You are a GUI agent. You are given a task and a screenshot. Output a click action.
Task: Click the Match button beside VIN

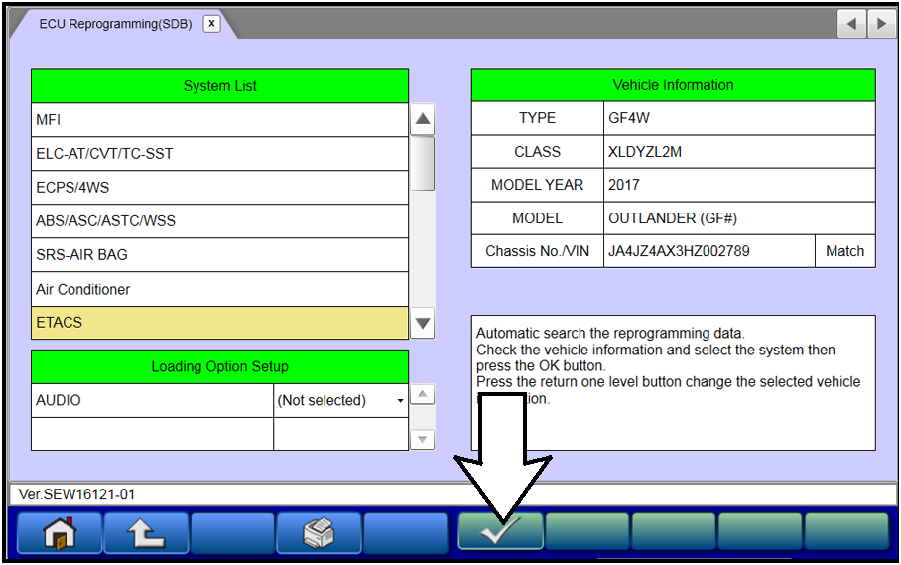coord(844,251)
